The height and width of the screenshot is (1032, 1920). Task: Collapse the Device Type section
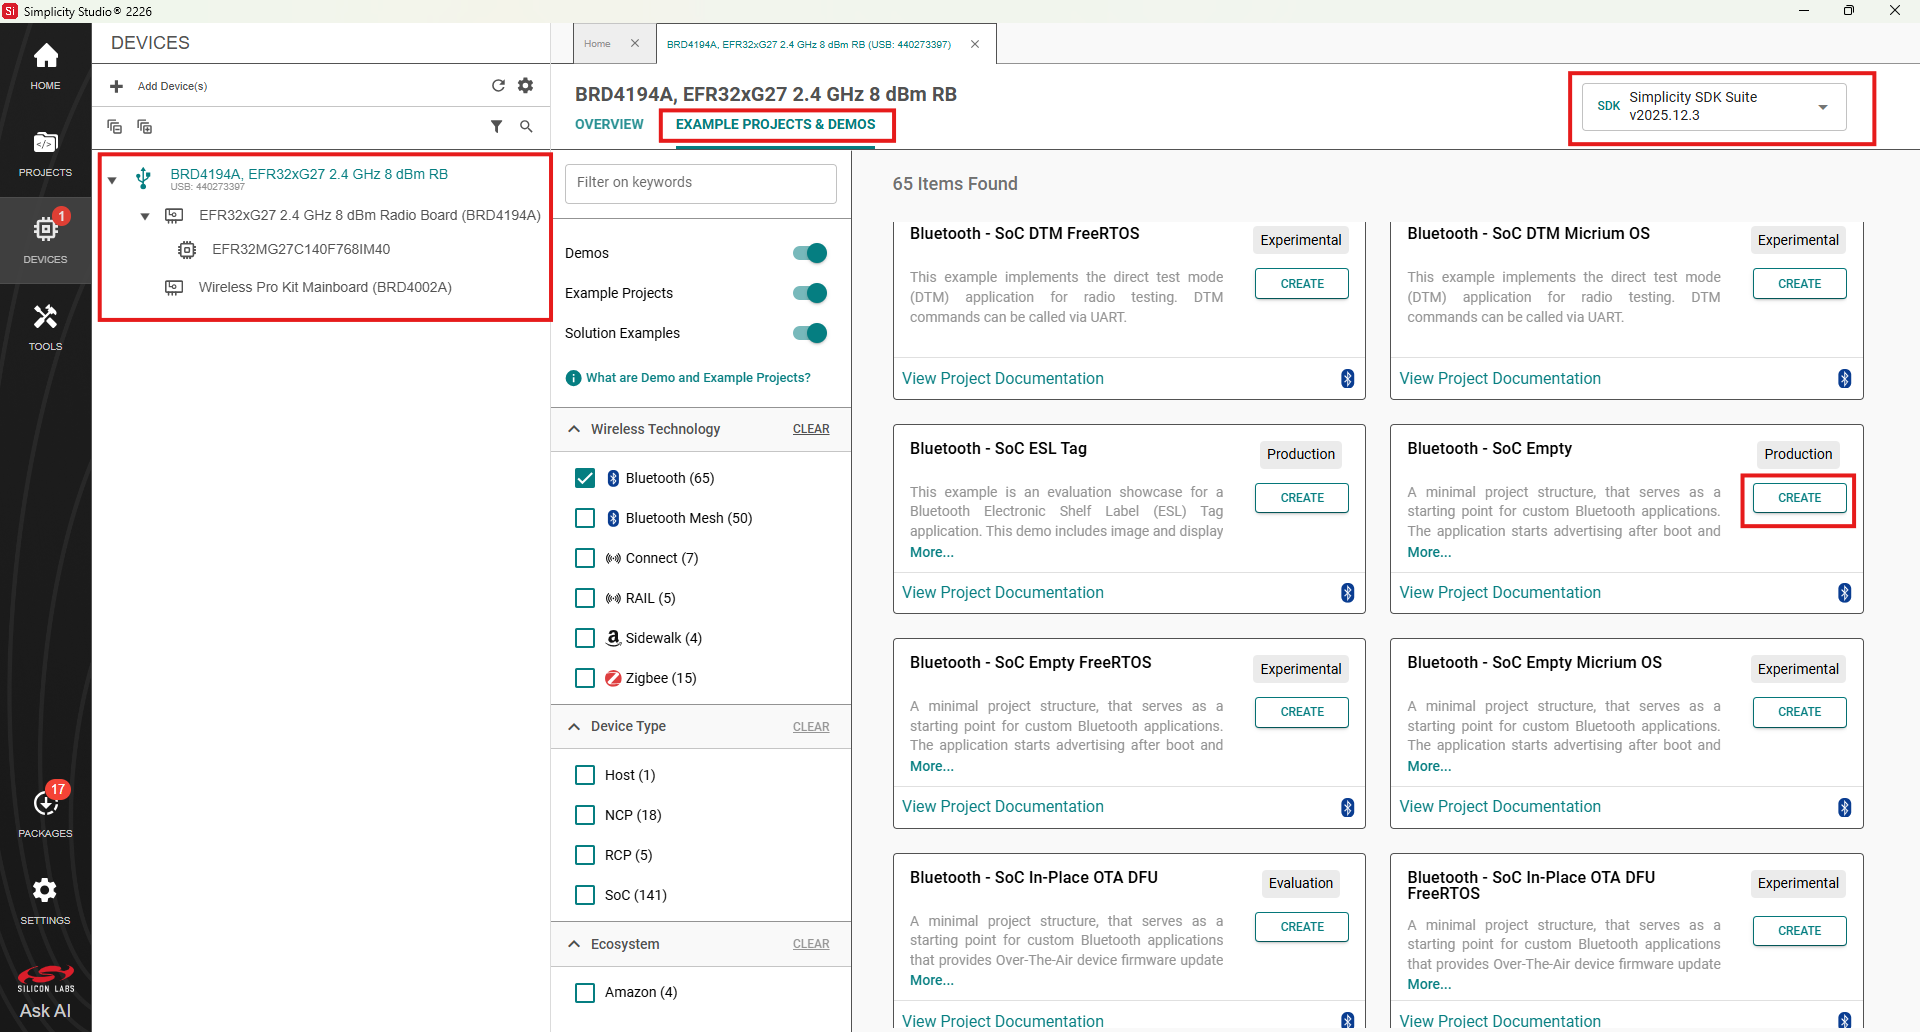(x=574, y=726)
